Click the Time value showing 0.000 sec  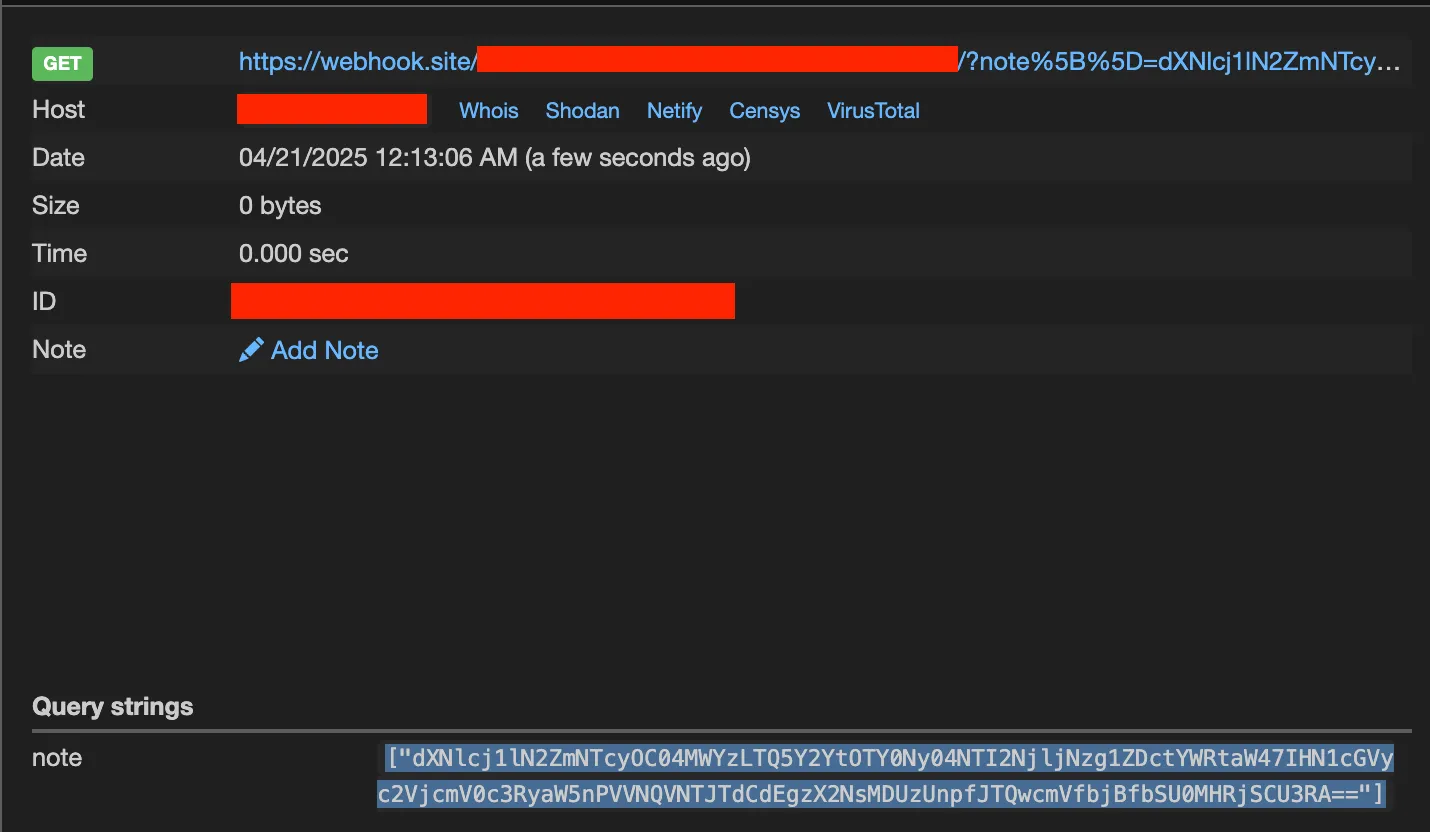tap(293, 253)
